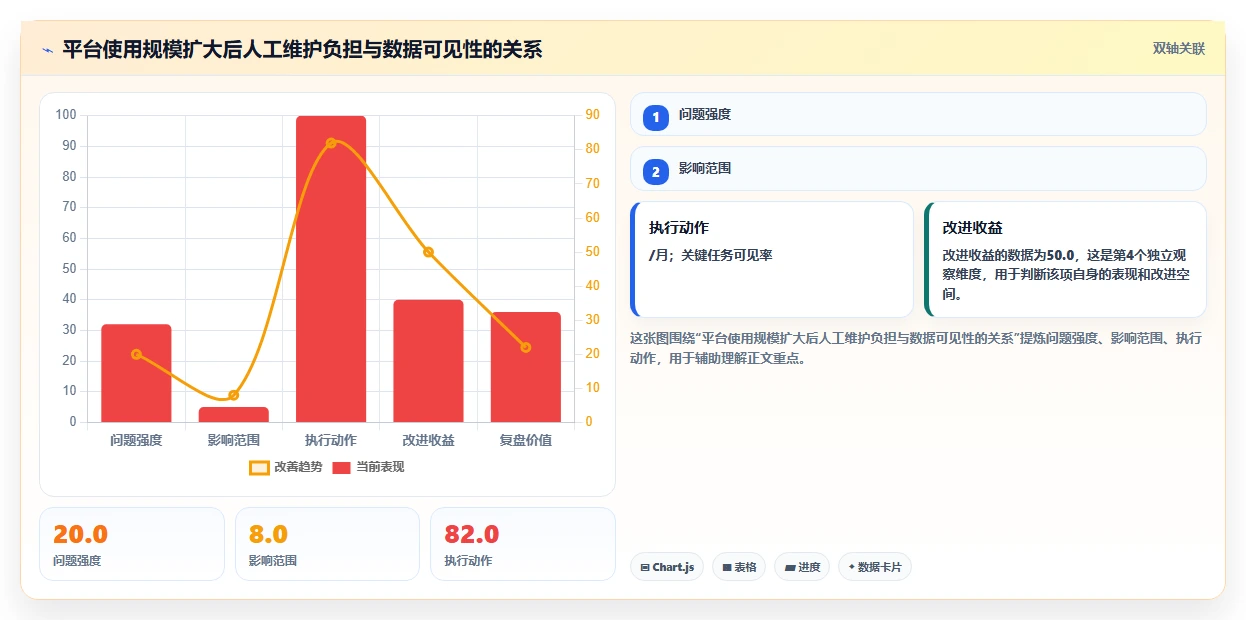The height and width of the screenshot is (620, 1246).
Task: Click the orange right axis label 90
Action: (592, 115)
